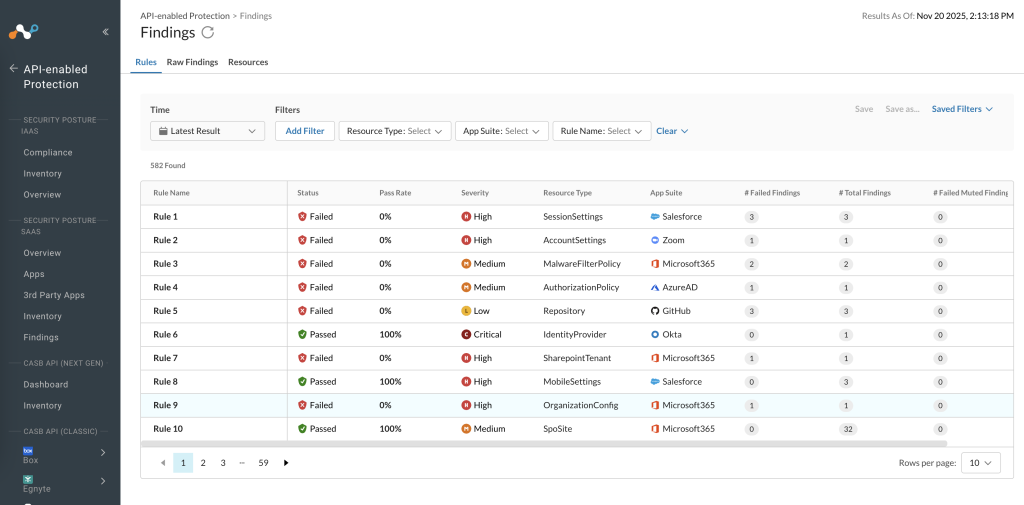Open the Latest Result time dropdown
This screenshot has height=505, width=1024.
[x=208, y=131]
